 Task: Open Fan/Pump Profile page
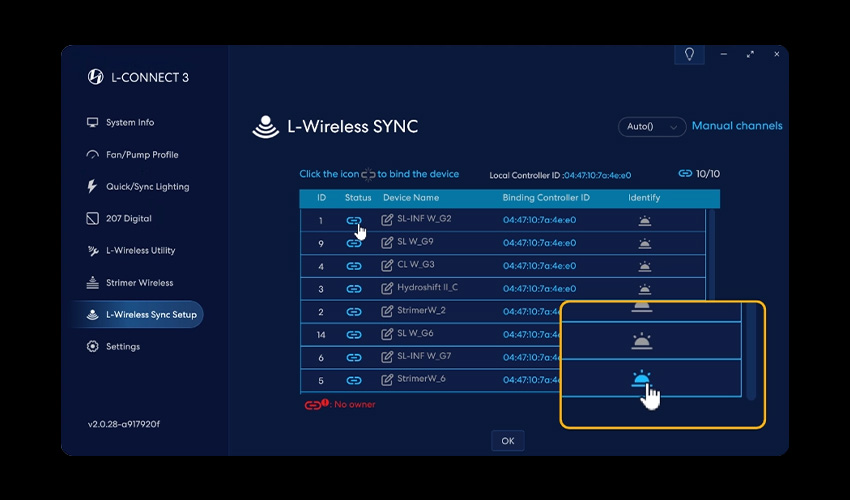[132, 155]
